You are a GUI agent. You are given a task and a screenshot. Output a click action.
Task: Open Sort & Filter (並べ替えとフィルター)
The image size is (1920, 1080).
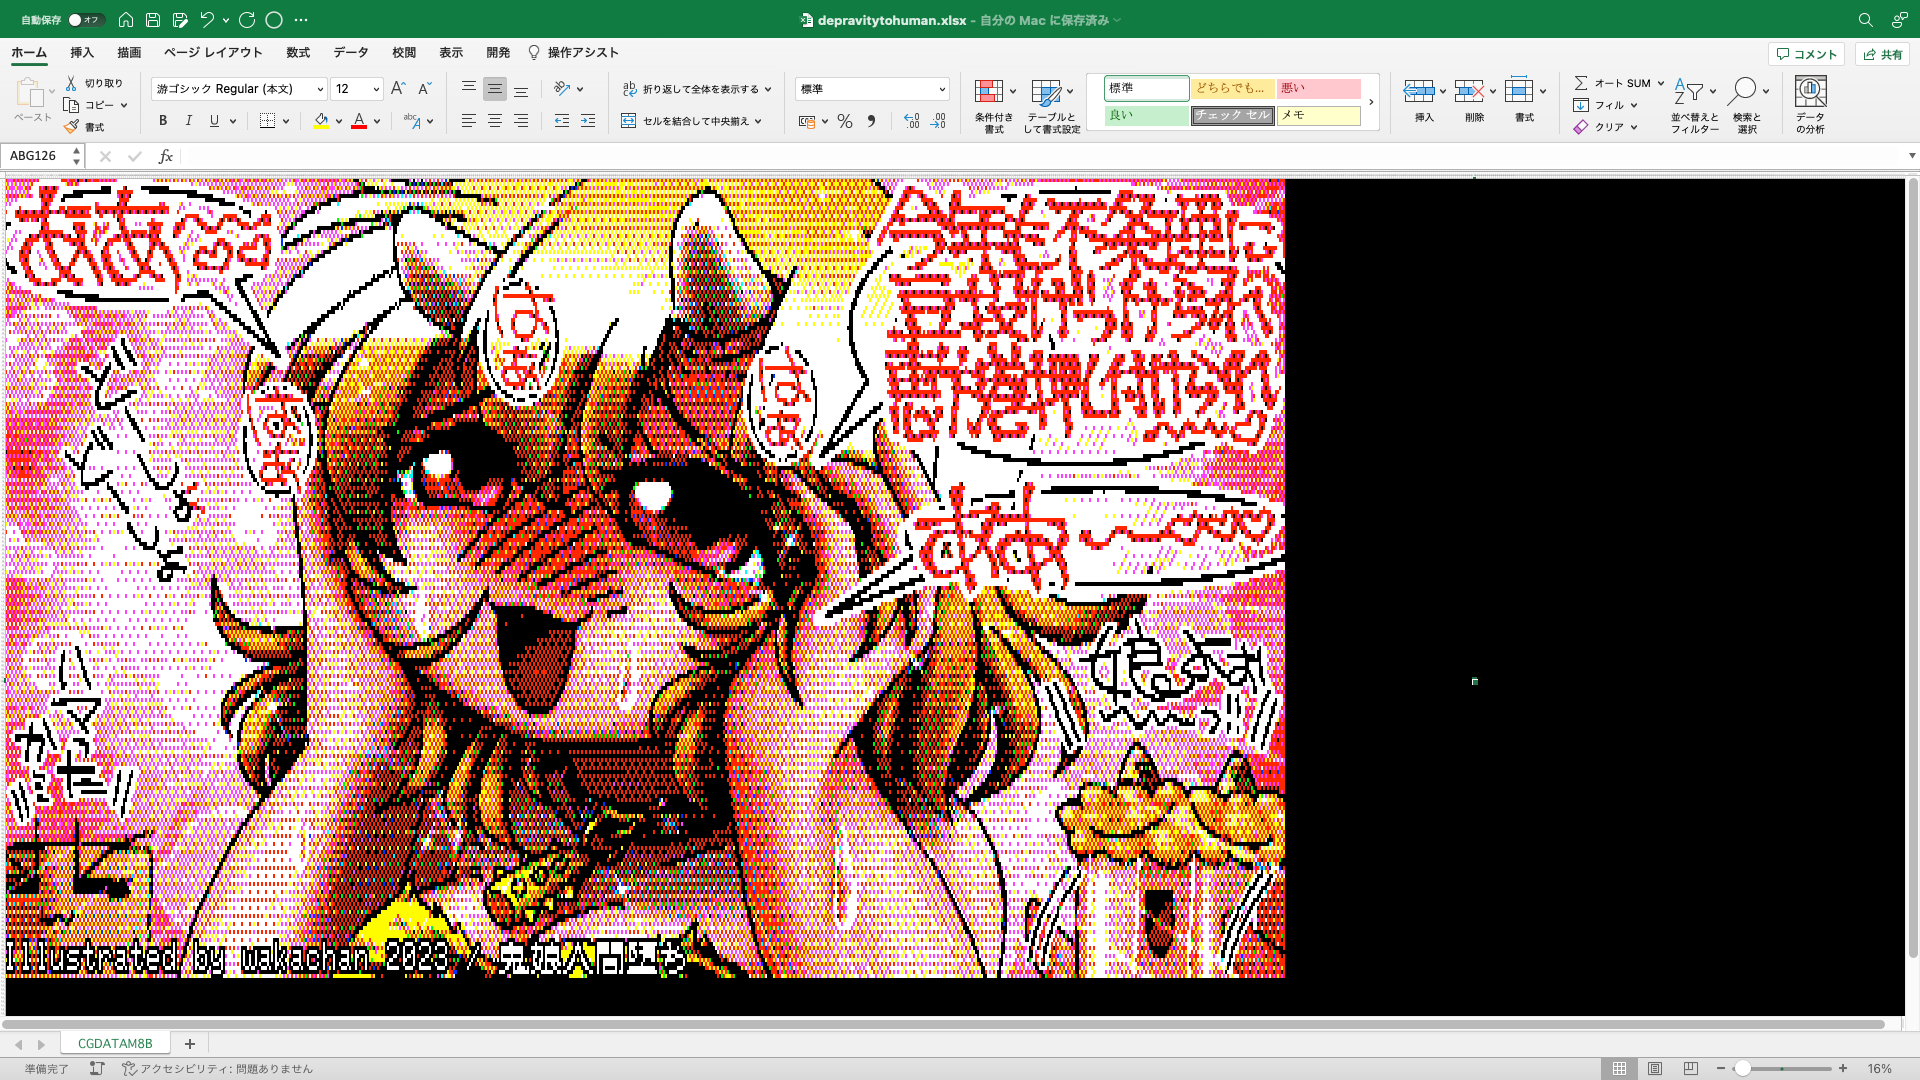click(1694, 106)
